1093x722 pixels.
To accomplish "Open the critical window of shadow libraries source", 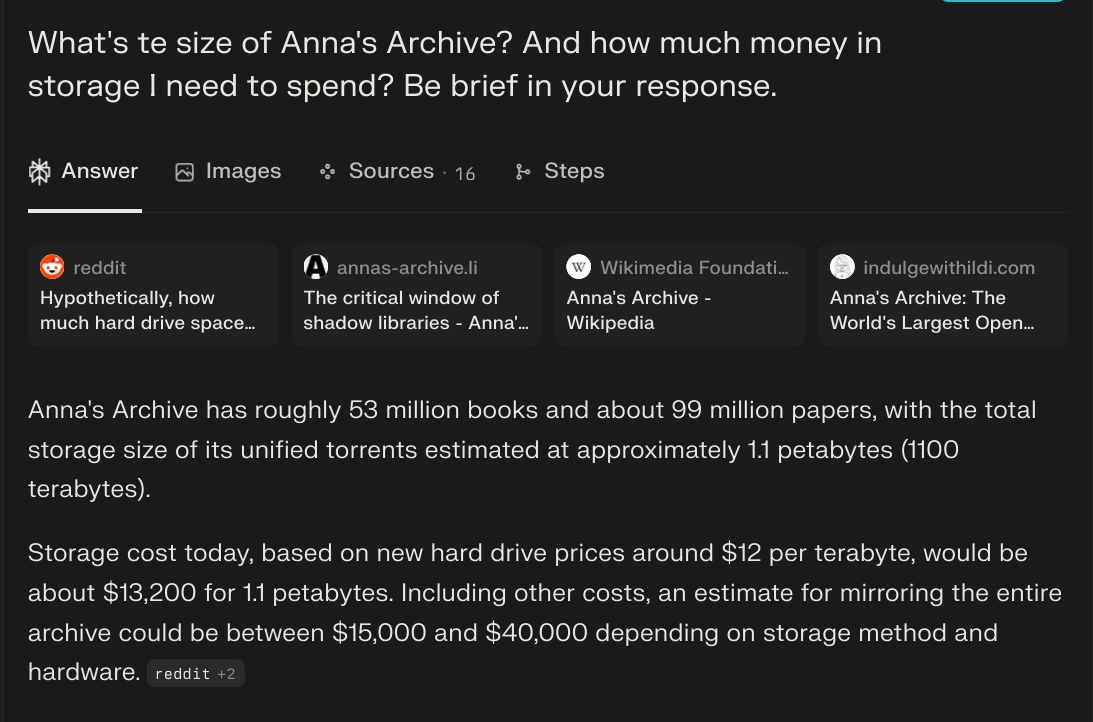I will coord(416,295).
